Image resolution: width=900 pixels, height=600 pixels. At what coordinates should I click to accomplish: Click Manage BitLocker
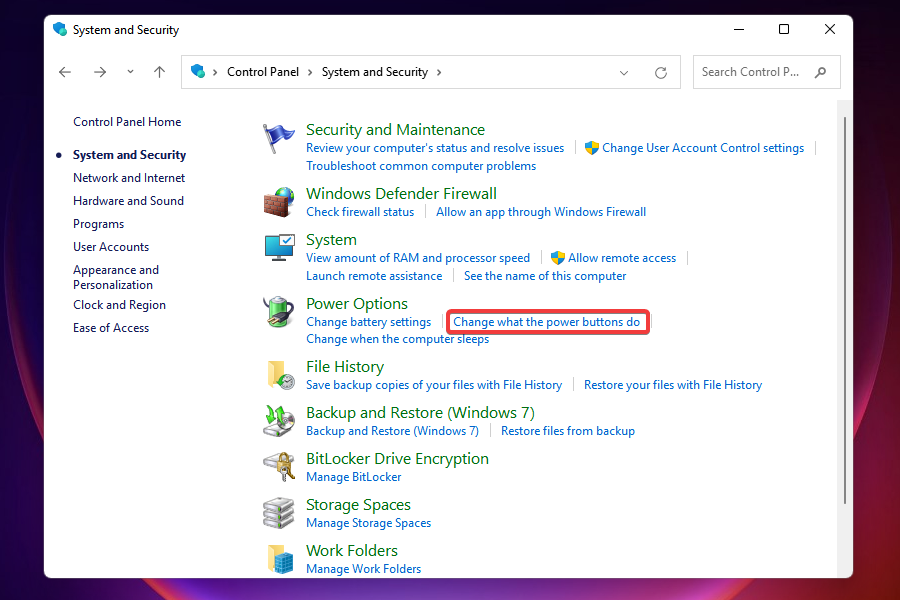pos(354,477)
